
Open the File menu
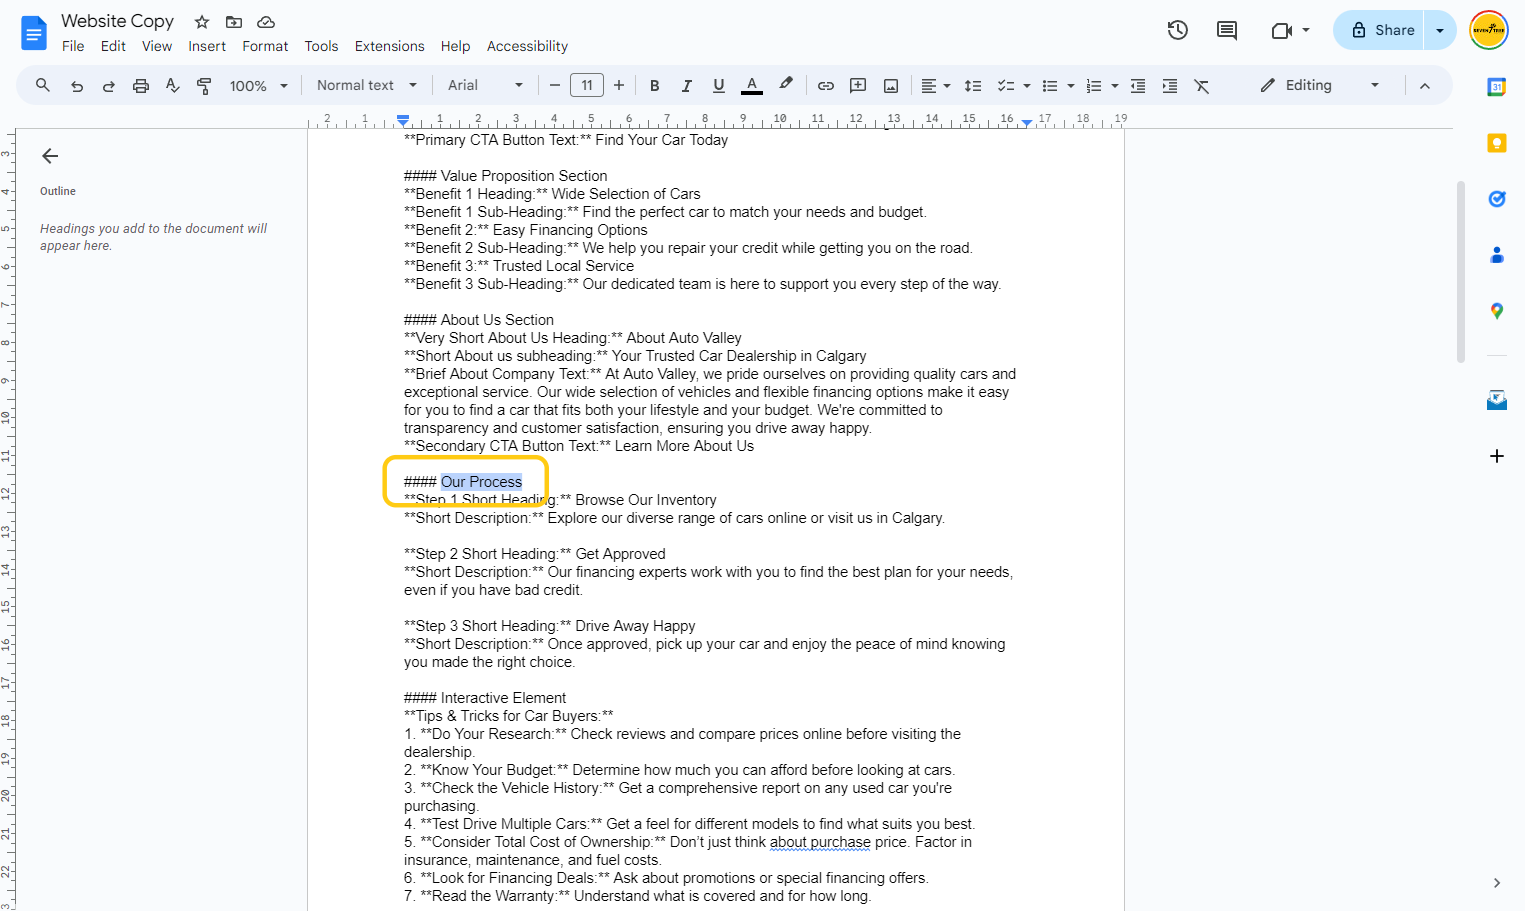tap(73, 46)
